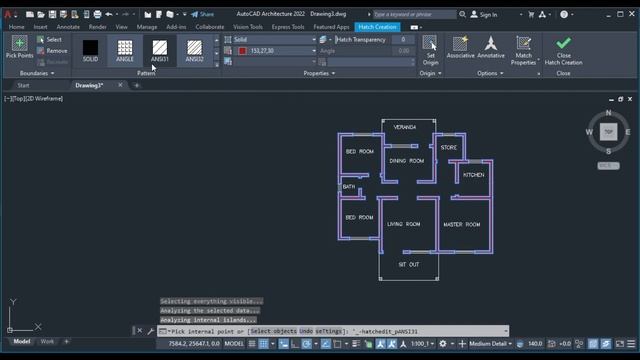
Task: Toggle snap mode grid icon in status bar
Action: coord(264,344)
